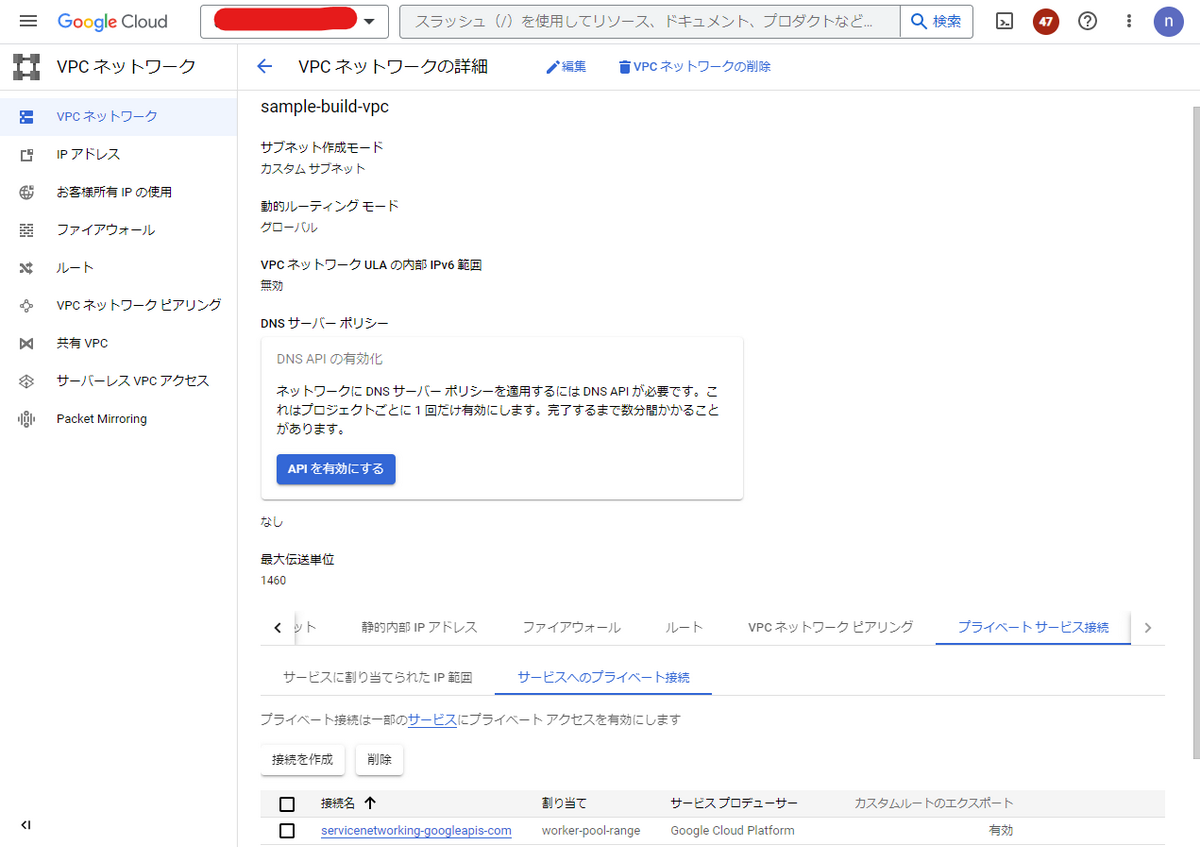Click the VPC ネットワーク product icon header
This screenshot has height=847, width=1200.
(x=26, y=67)
